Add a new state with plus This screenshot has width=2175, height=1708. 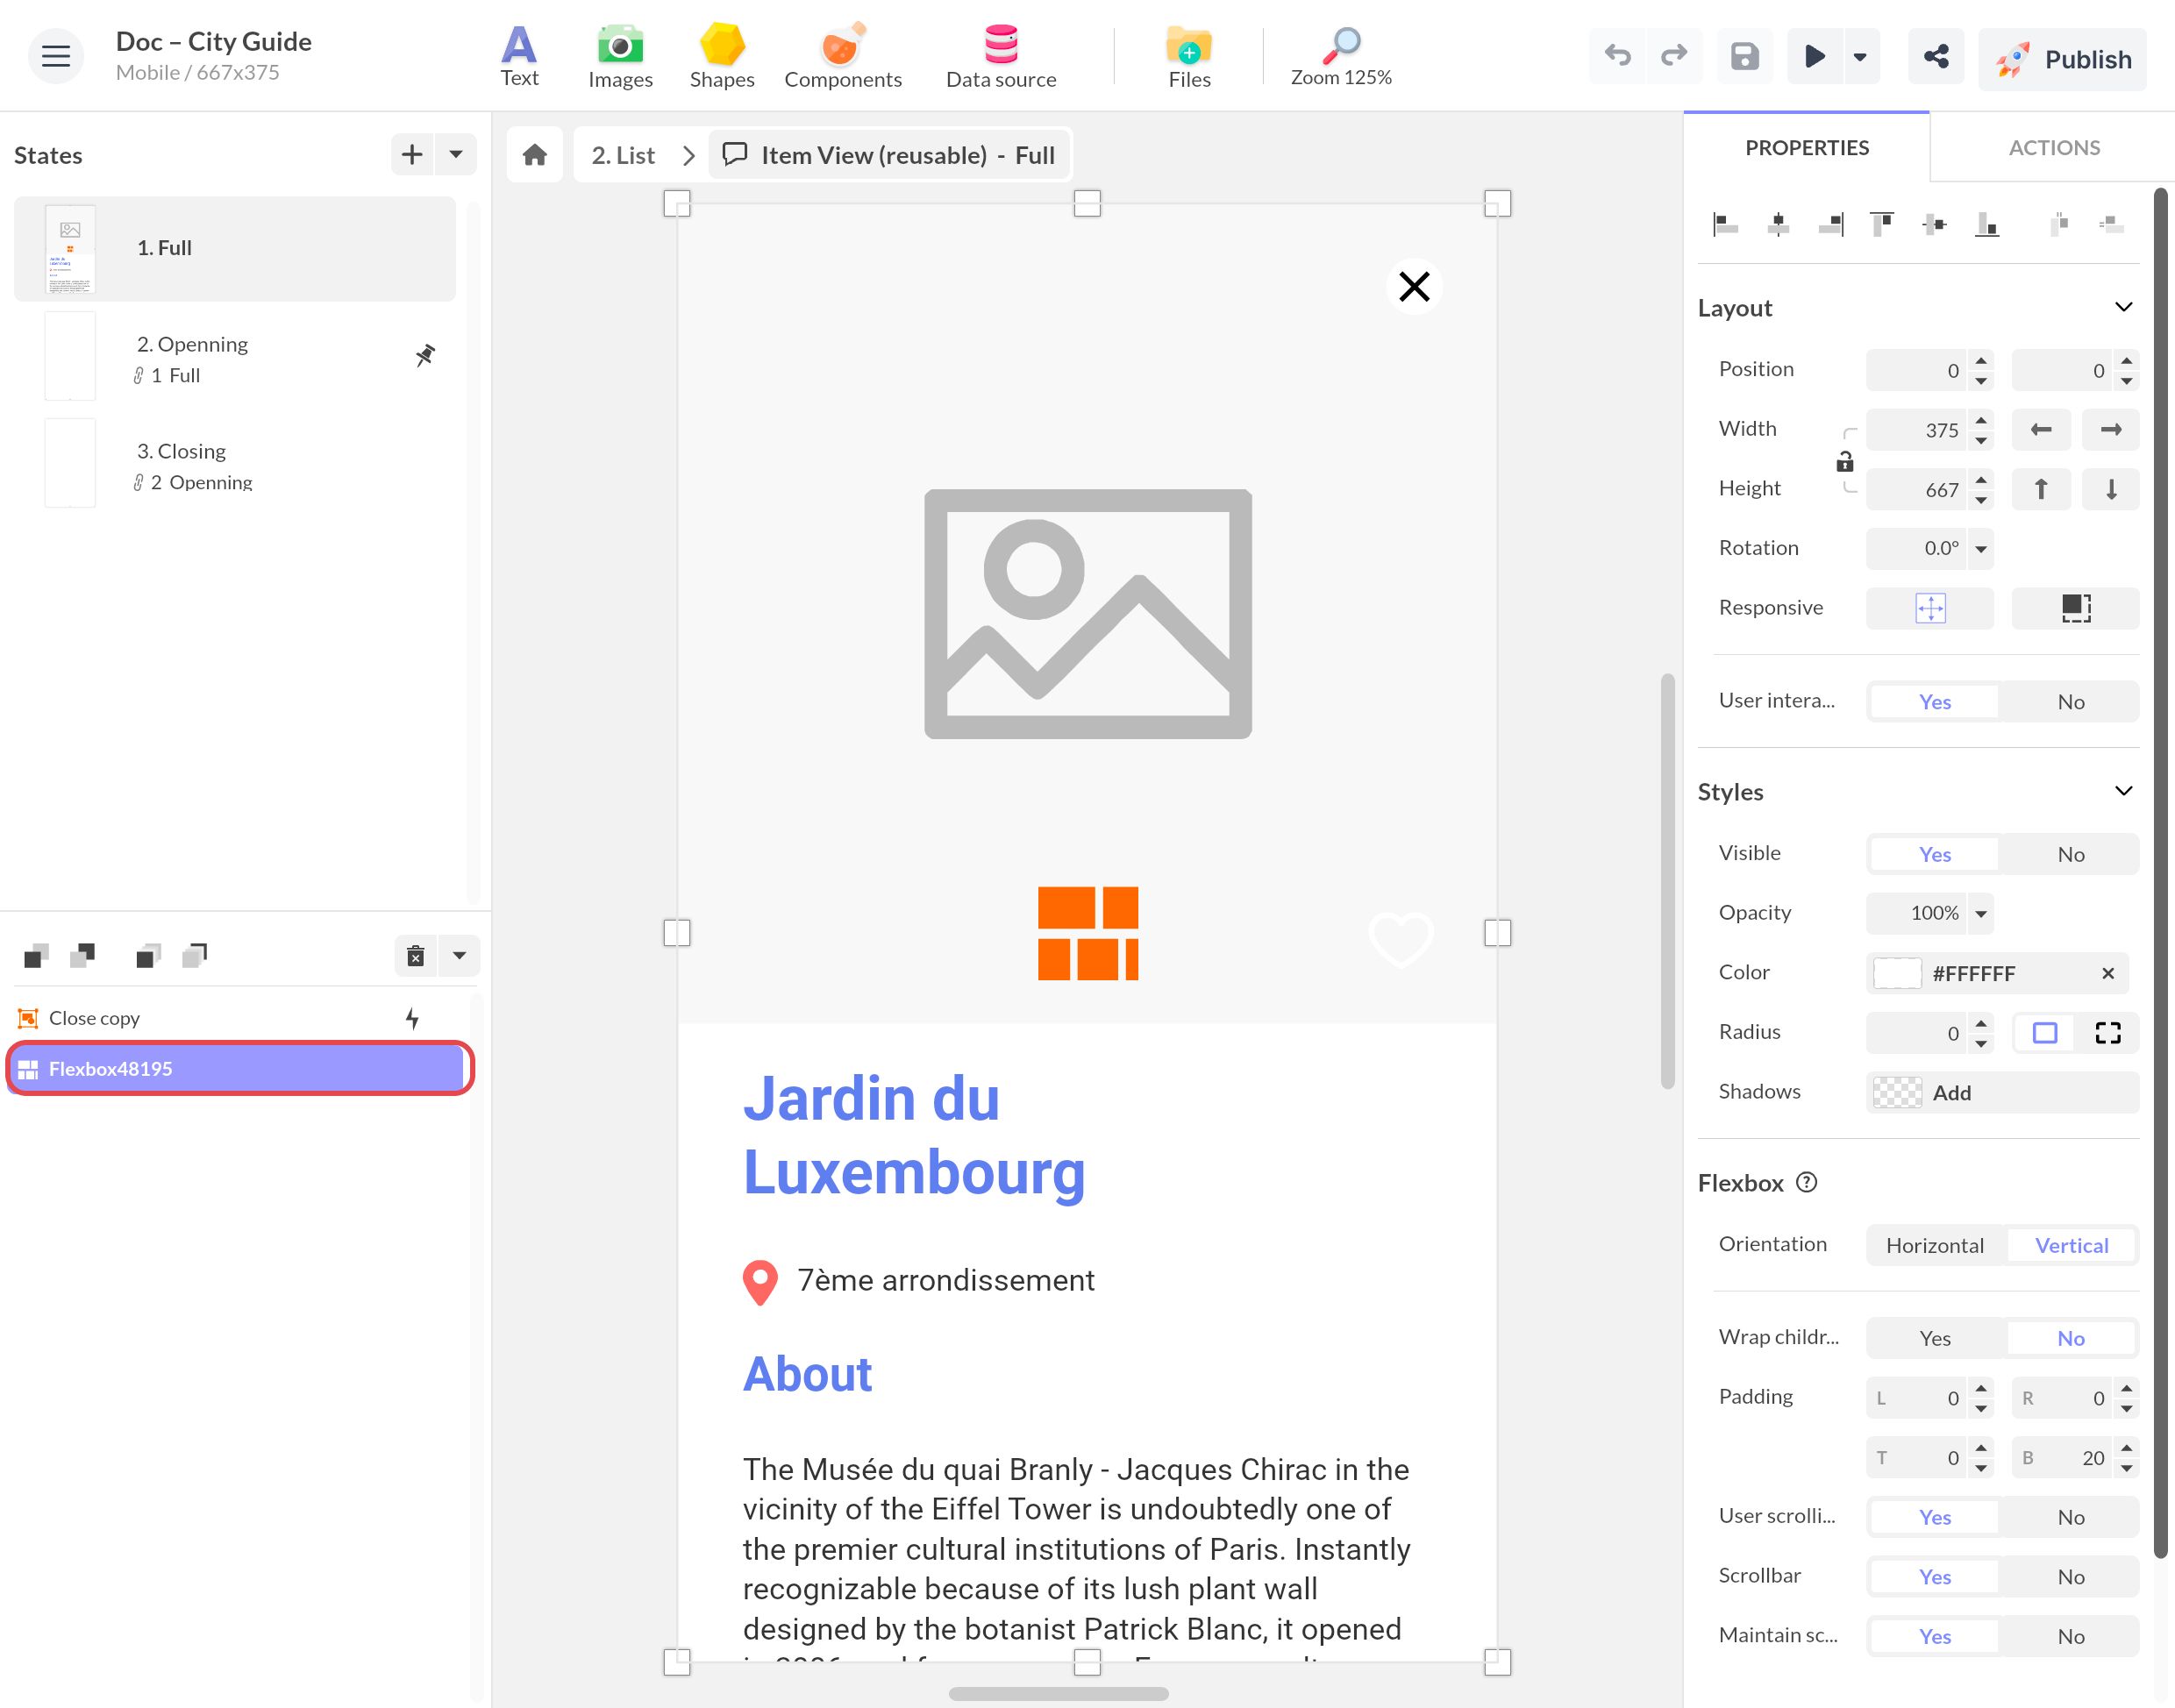click(x=412, y=154)
